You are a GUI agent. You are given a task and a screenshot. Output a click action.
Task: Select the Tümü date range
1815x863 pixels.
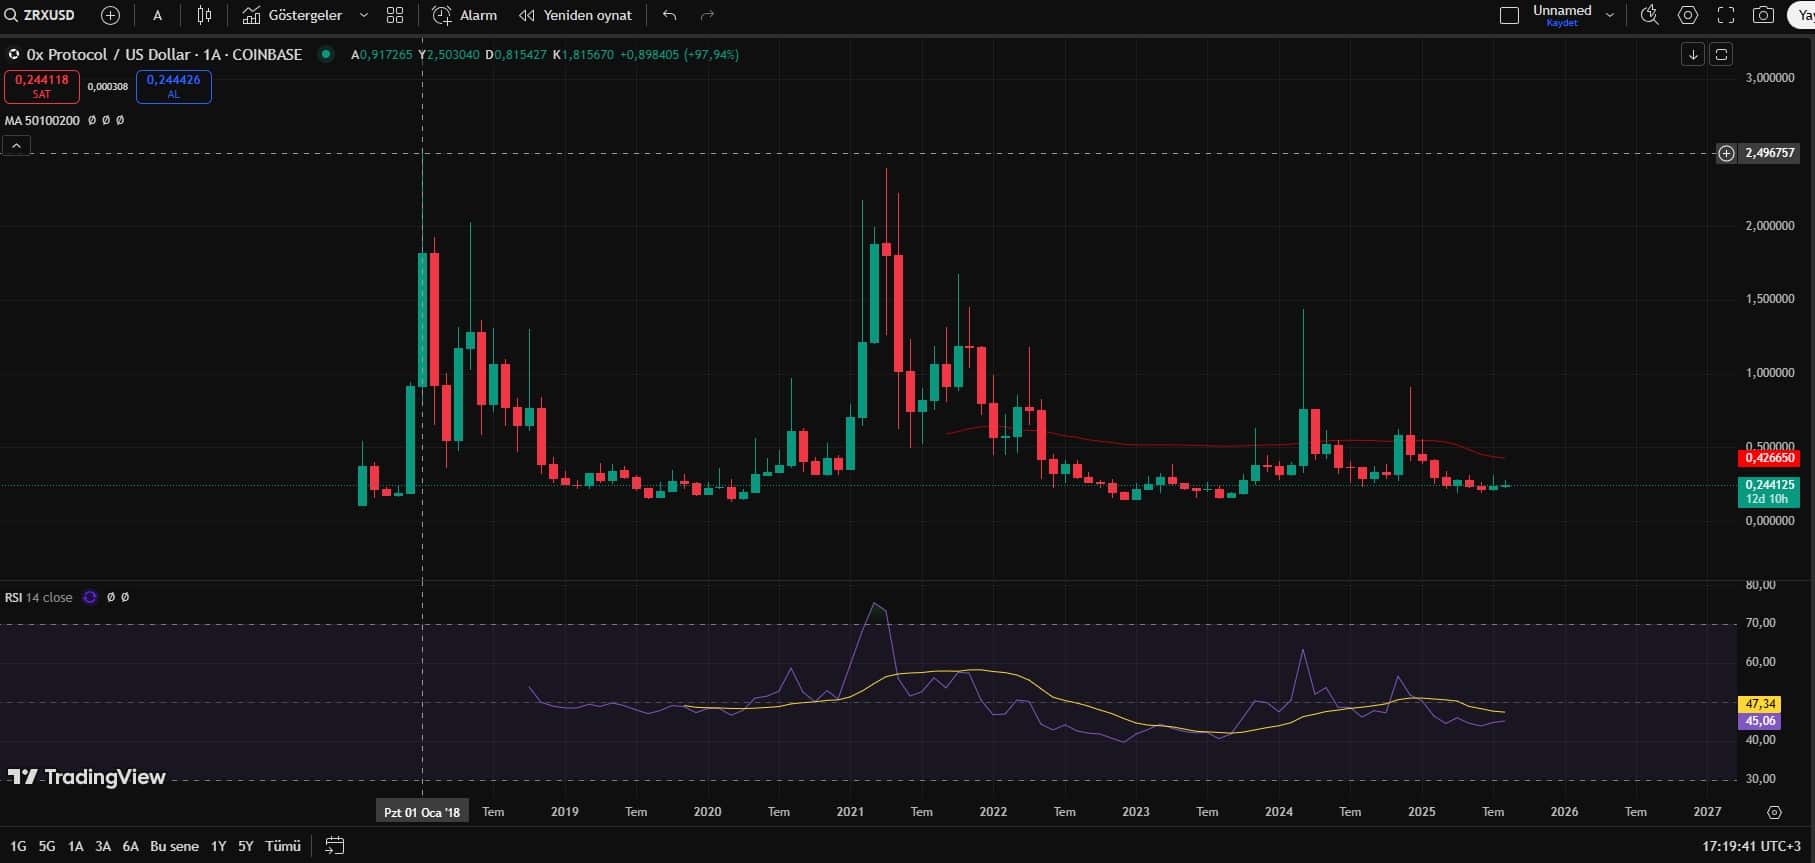tap(283, 846)
